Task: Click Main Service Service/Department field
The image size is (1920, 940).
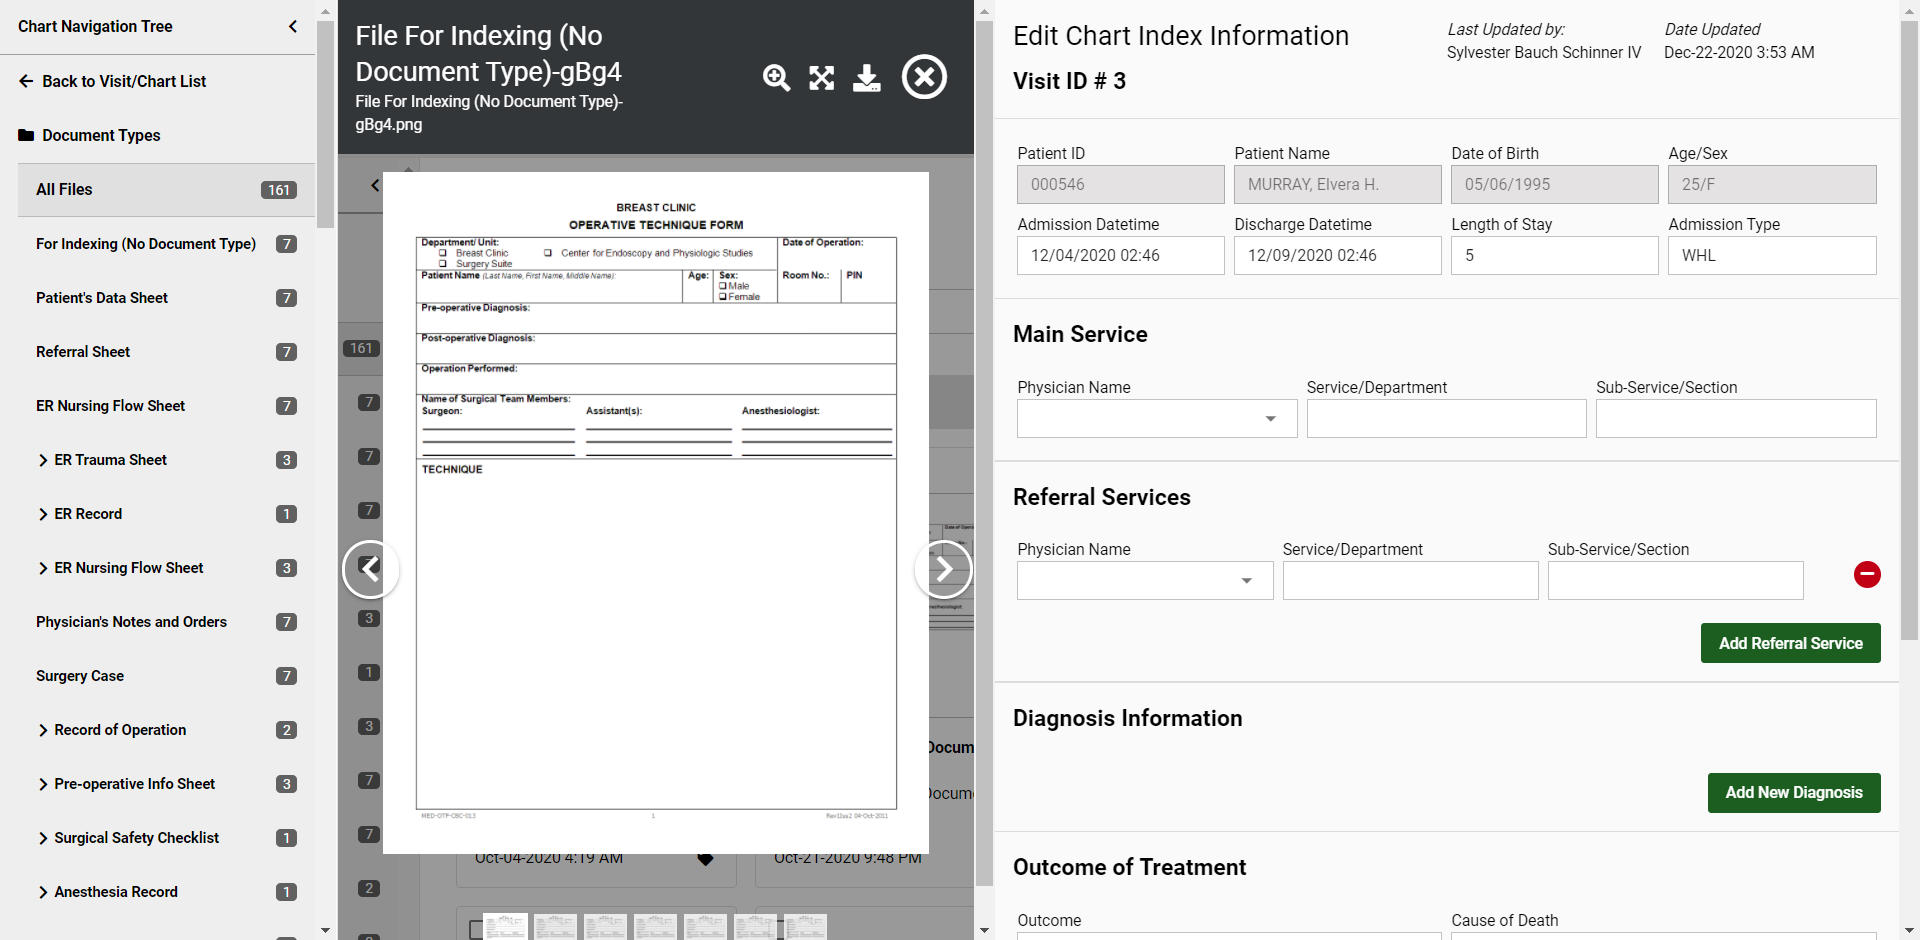Action: [x=1446, y=419]
